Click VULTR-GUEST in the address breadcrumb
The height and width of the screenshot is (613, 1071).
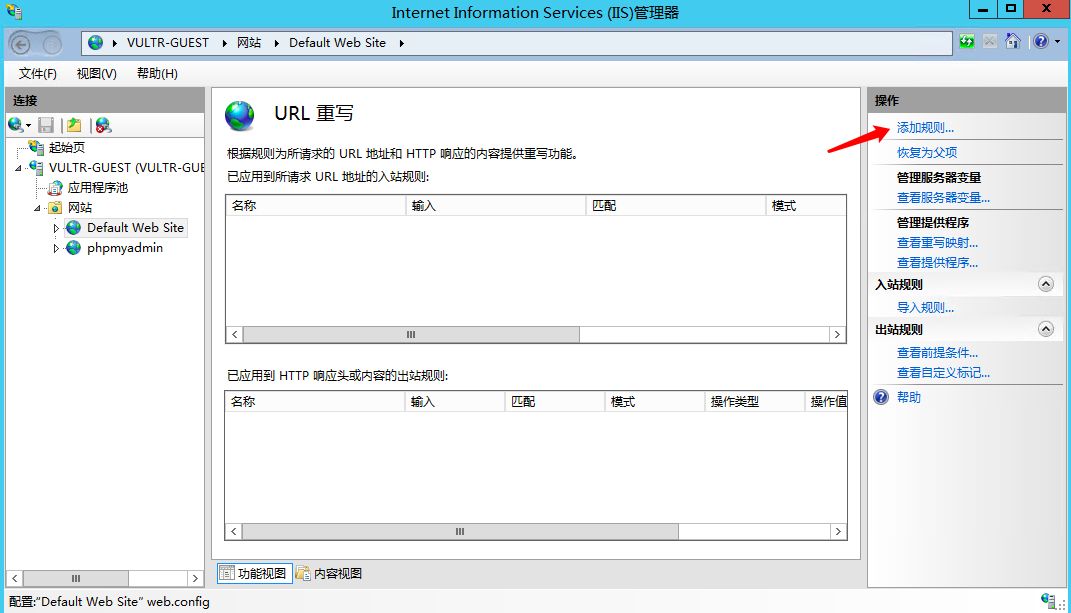(x=168, y=43)
